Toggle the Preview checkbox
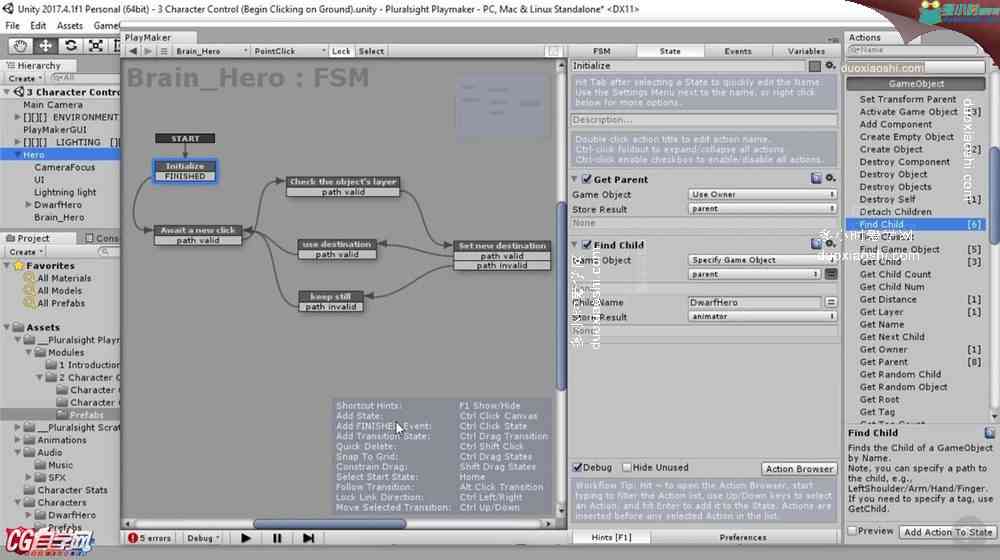Screen dimensions: 1000x560 point(852,531)
